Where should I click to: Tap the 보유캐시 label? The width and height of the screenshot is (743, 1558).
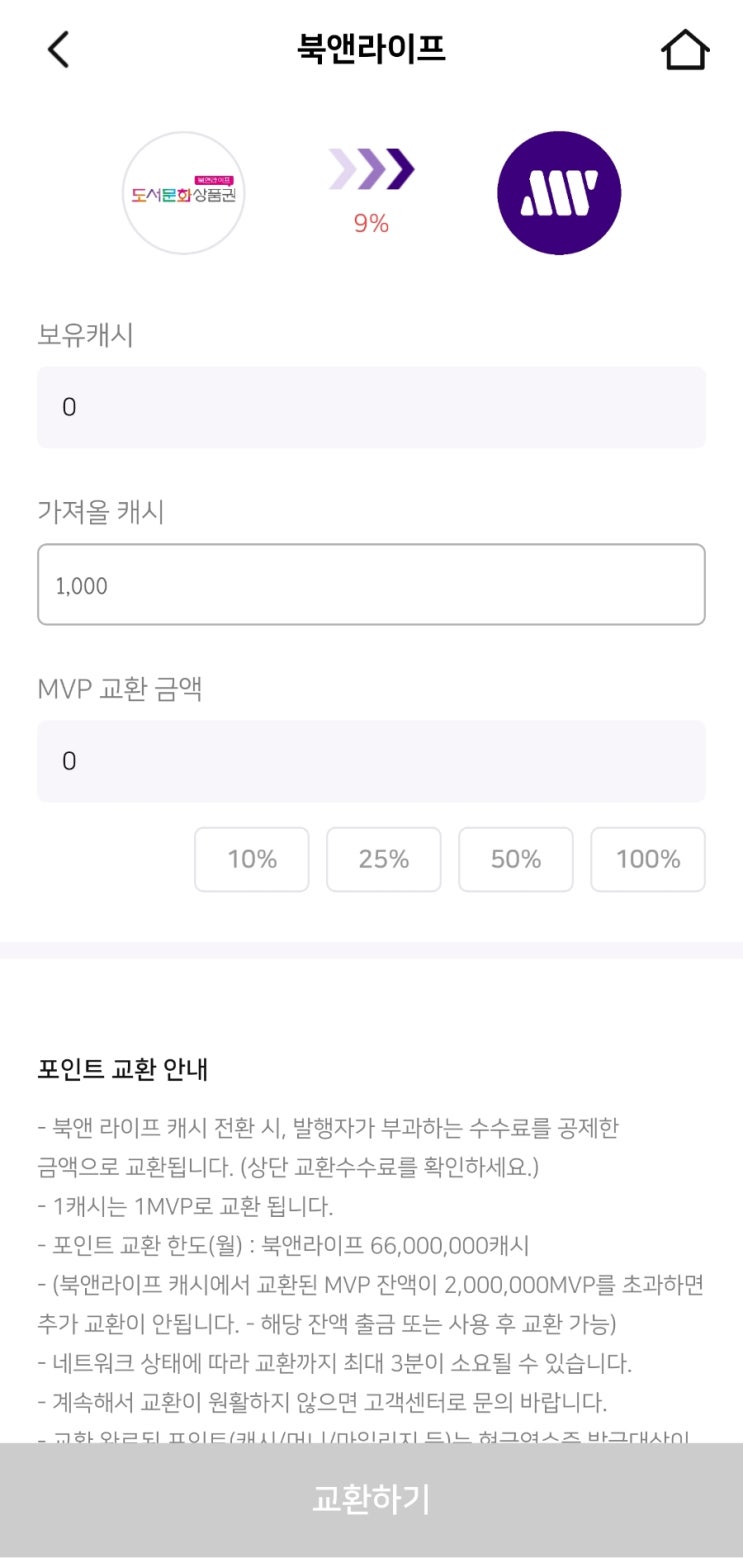pos(86,335)
